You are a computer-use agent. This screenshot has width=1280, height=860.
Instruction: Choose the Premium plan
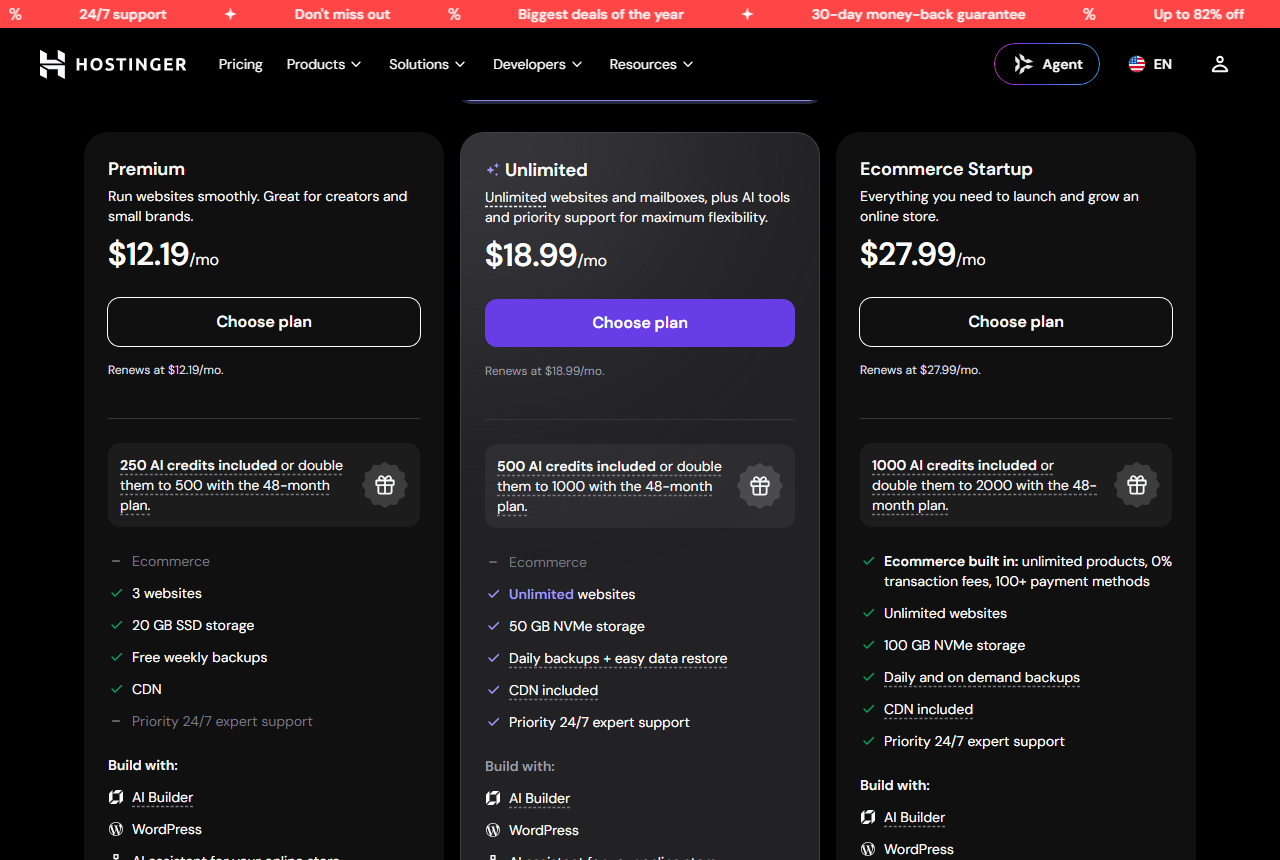(264, 322)
